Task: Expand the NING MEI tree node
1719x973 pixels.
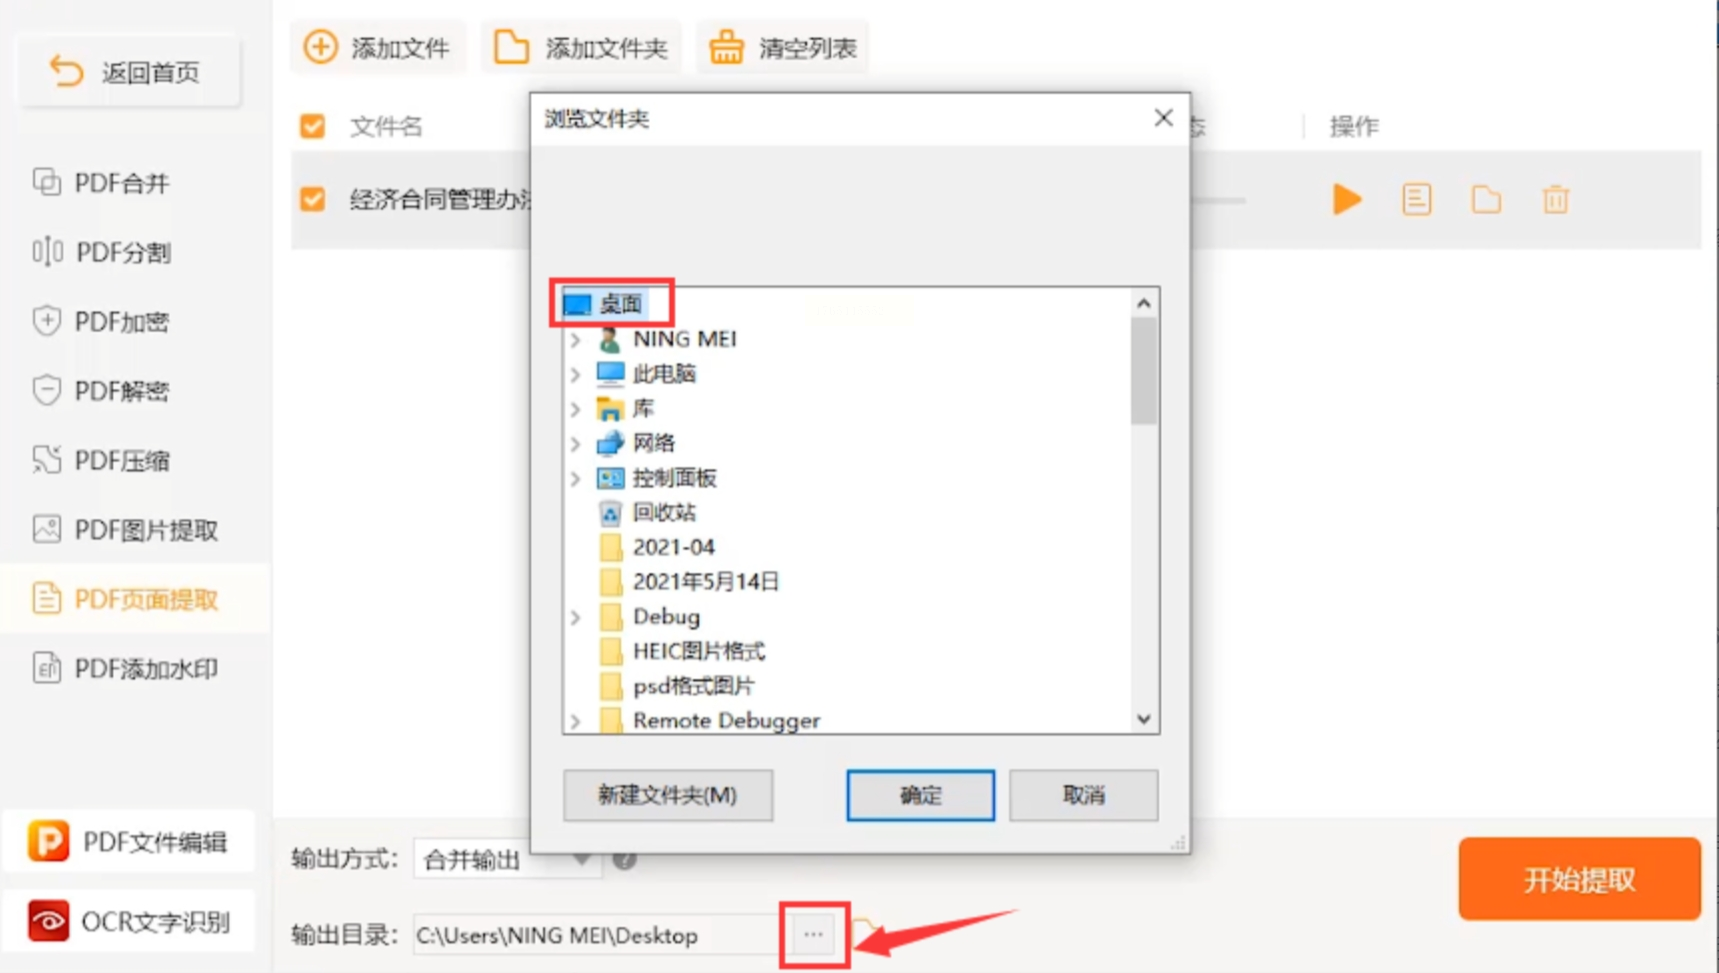Action: tap(576, 340)
